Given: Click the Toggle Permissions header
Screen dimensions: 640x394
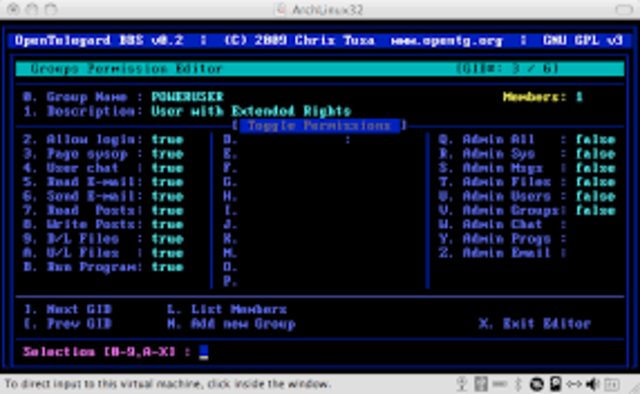Looking at the screenshot, I should (319, 125).
